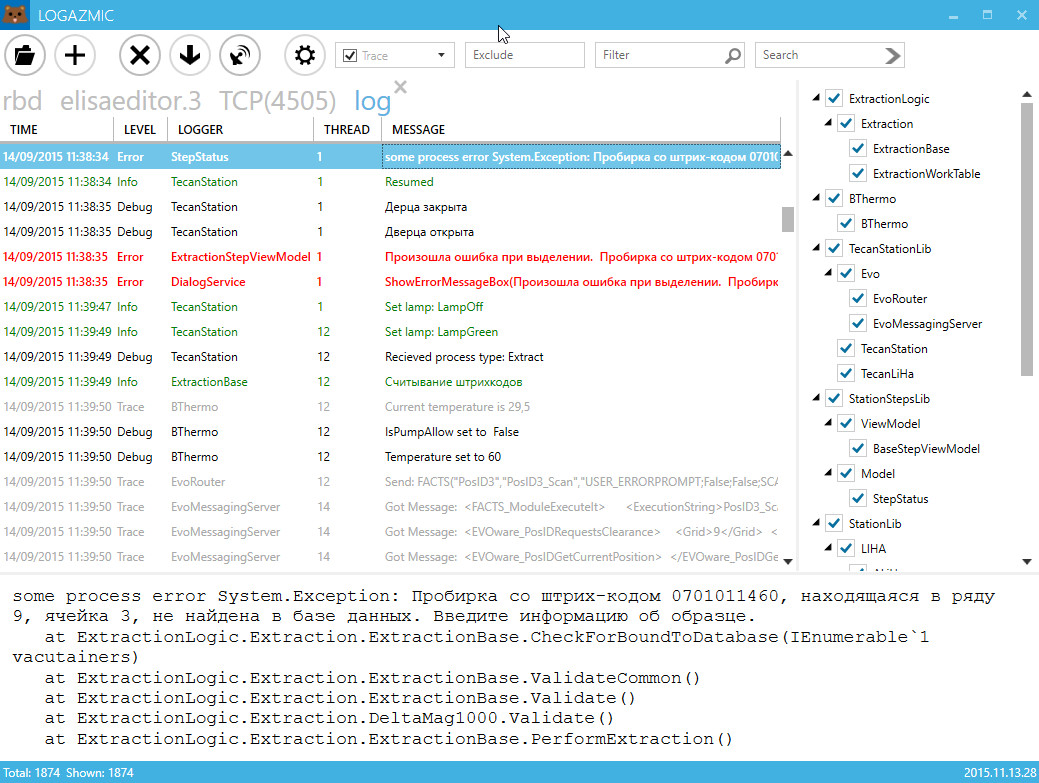This screenshot has width=1039, height=783.
Task: Collapse the StationLib tree node
Action: [x=816, y=523]
